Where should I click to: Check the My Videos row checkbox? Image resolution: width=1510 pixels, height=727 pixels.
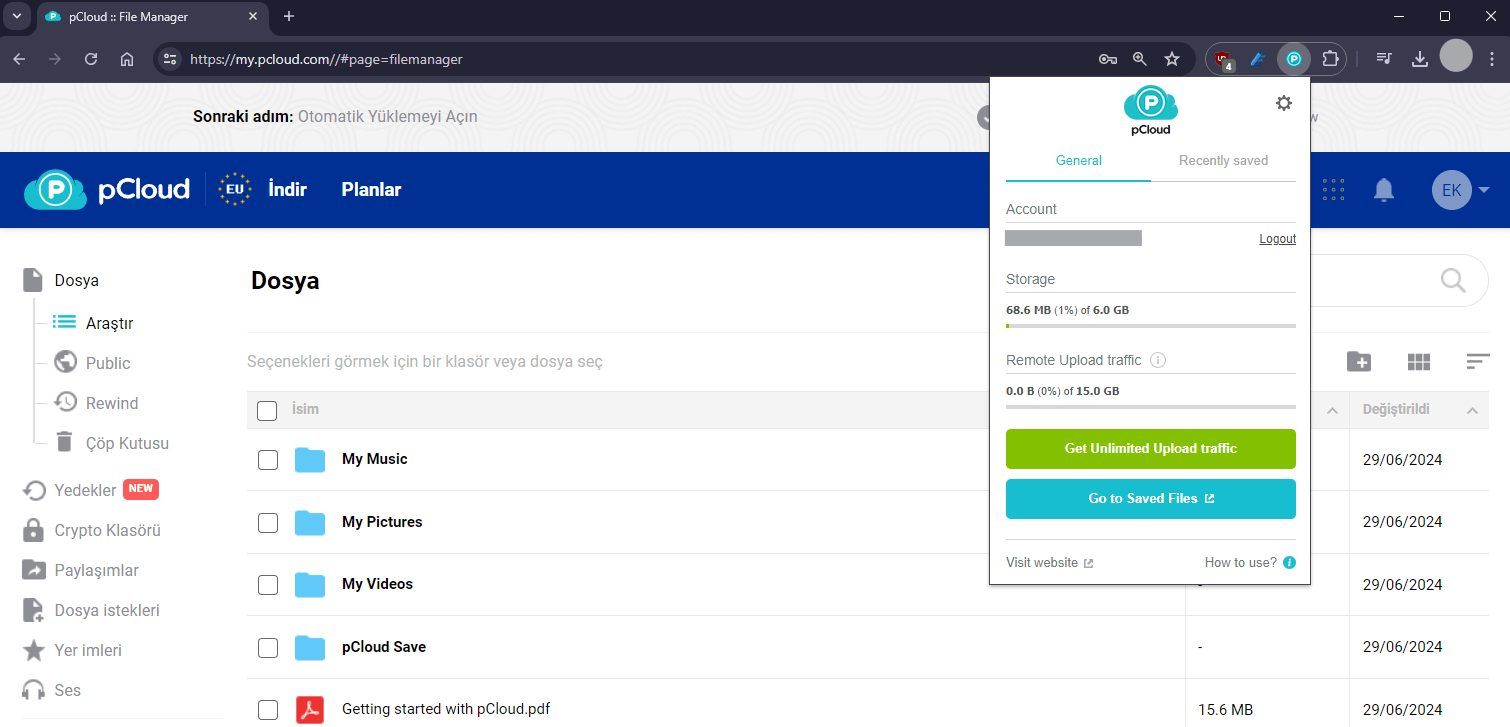268,585
